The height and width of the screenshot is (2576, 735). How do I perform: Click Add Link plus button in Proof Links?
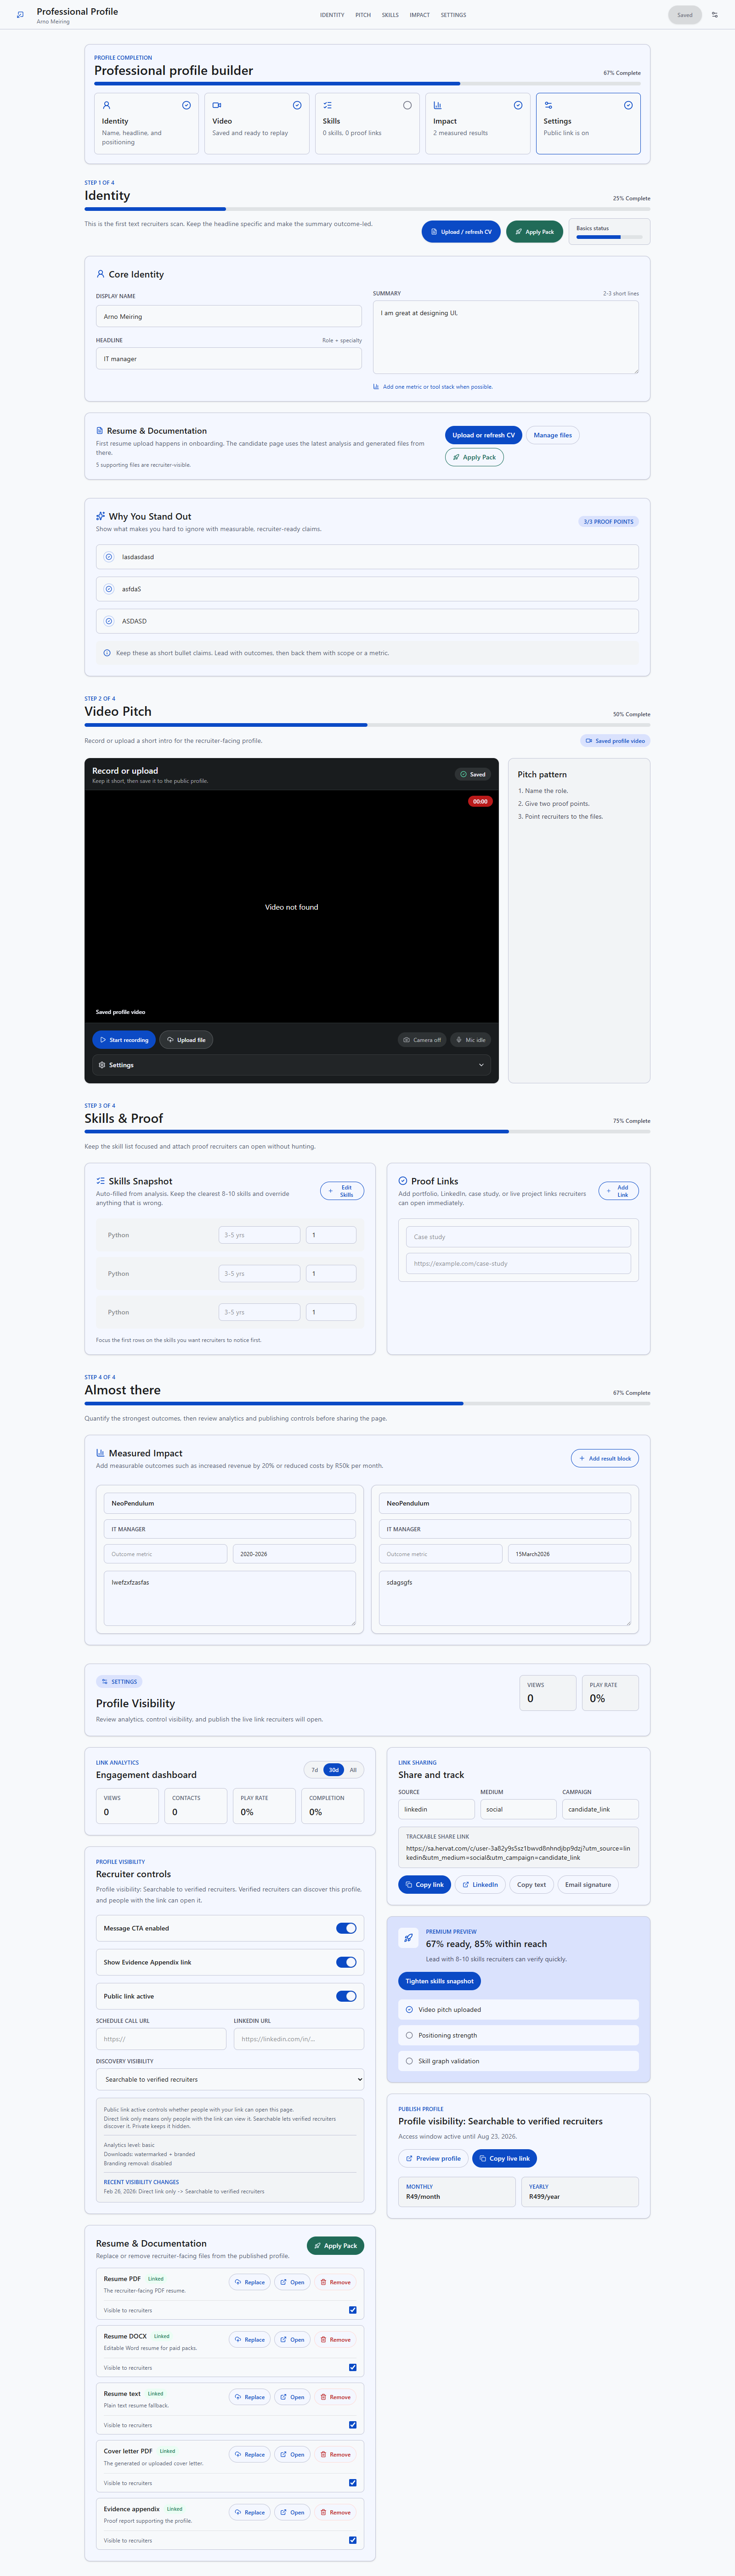618,1190
